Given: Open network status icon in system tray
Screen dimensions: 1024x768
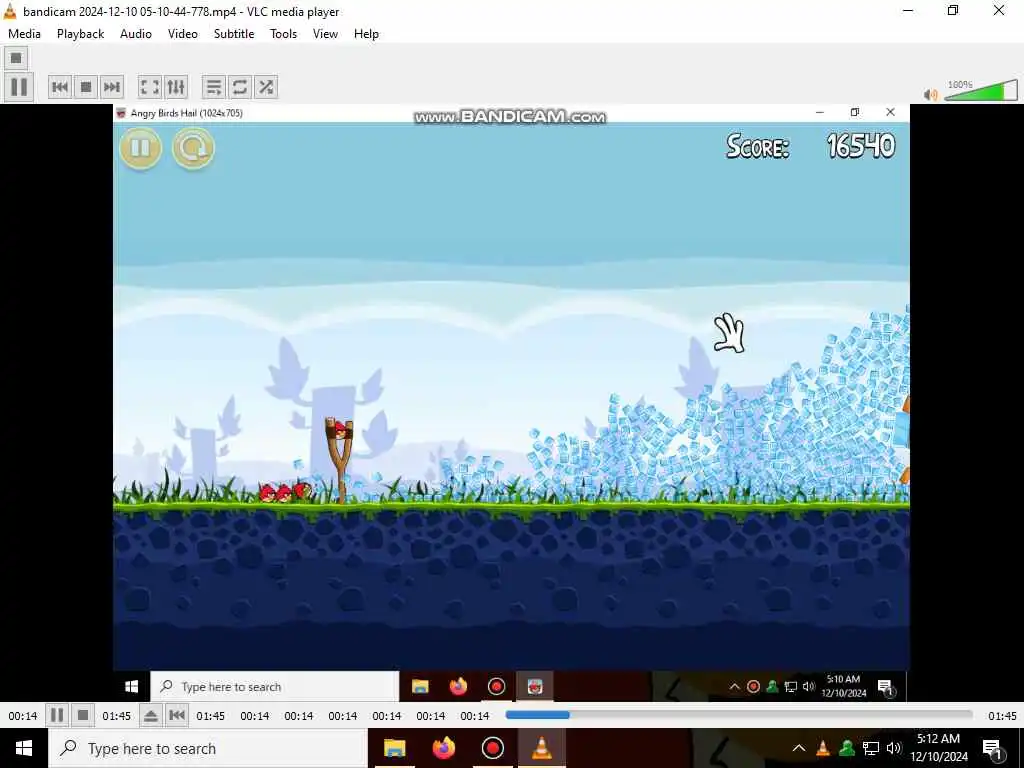Looking at the screenshot, I should pyautogui.click(x=871, y=748).
